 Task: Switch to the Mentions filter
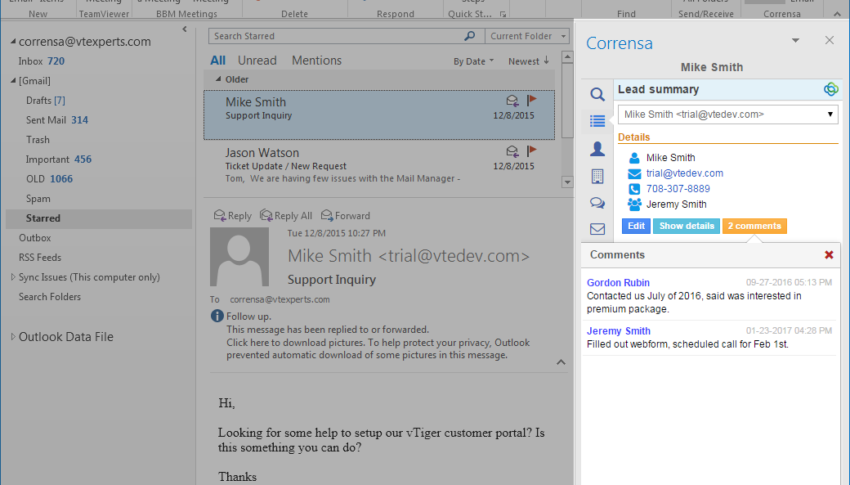pos(317,61)
